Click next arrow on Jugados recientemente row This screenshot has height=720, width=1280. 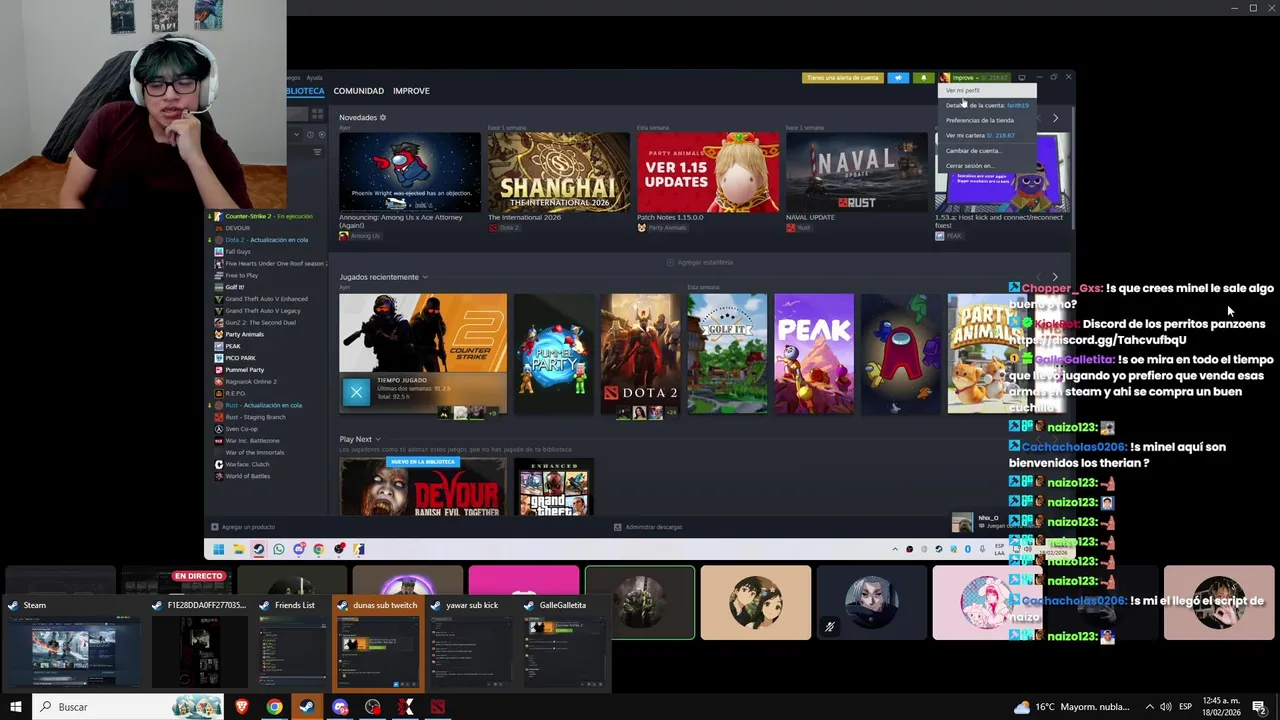[1055, 277]
